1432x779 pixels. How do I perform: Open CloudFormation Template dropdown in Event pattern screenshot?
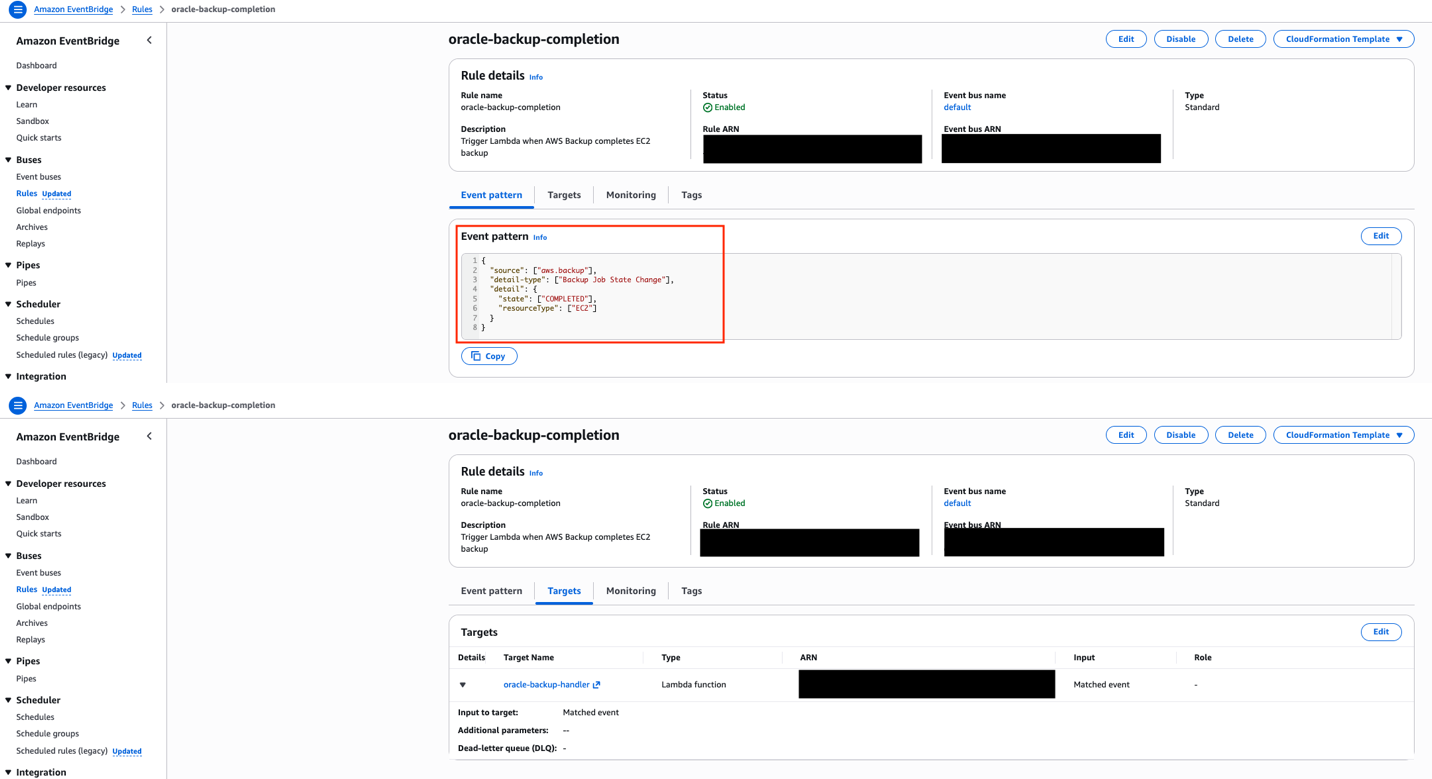click(x=1343, y=39)
